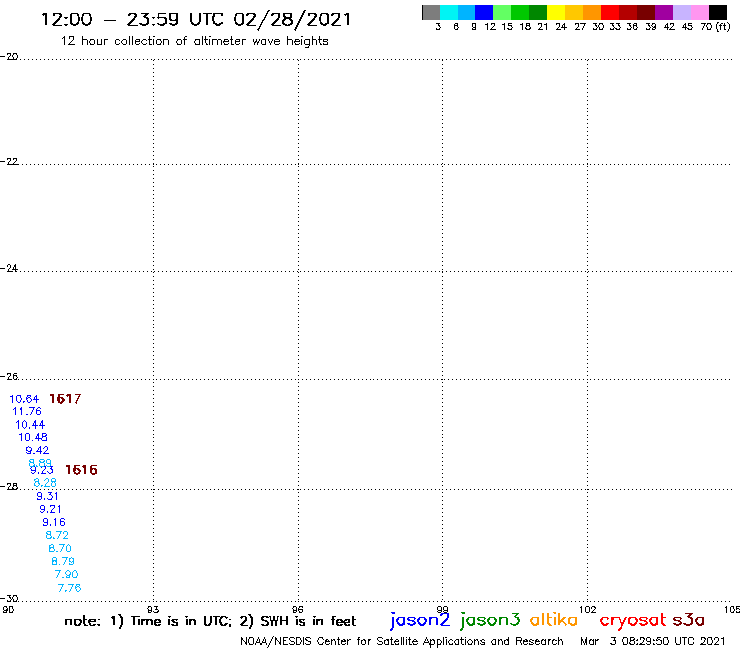Click the yellow swatch in the legend
Image resolution: width=740 pixels, height=650 pixels.
(556, 12)
